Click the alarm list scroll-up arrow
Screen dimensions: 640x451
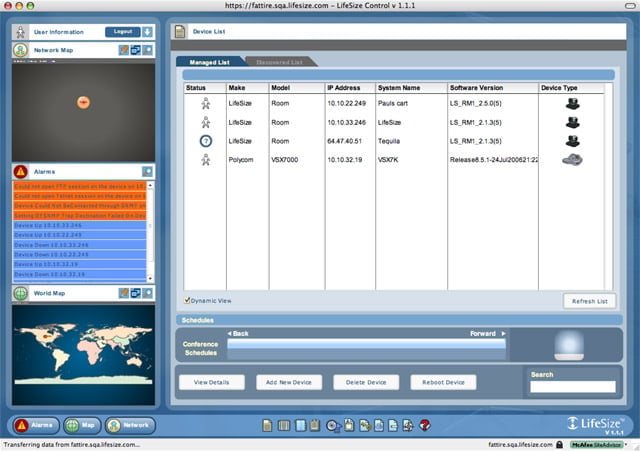[x=150, y=185]
